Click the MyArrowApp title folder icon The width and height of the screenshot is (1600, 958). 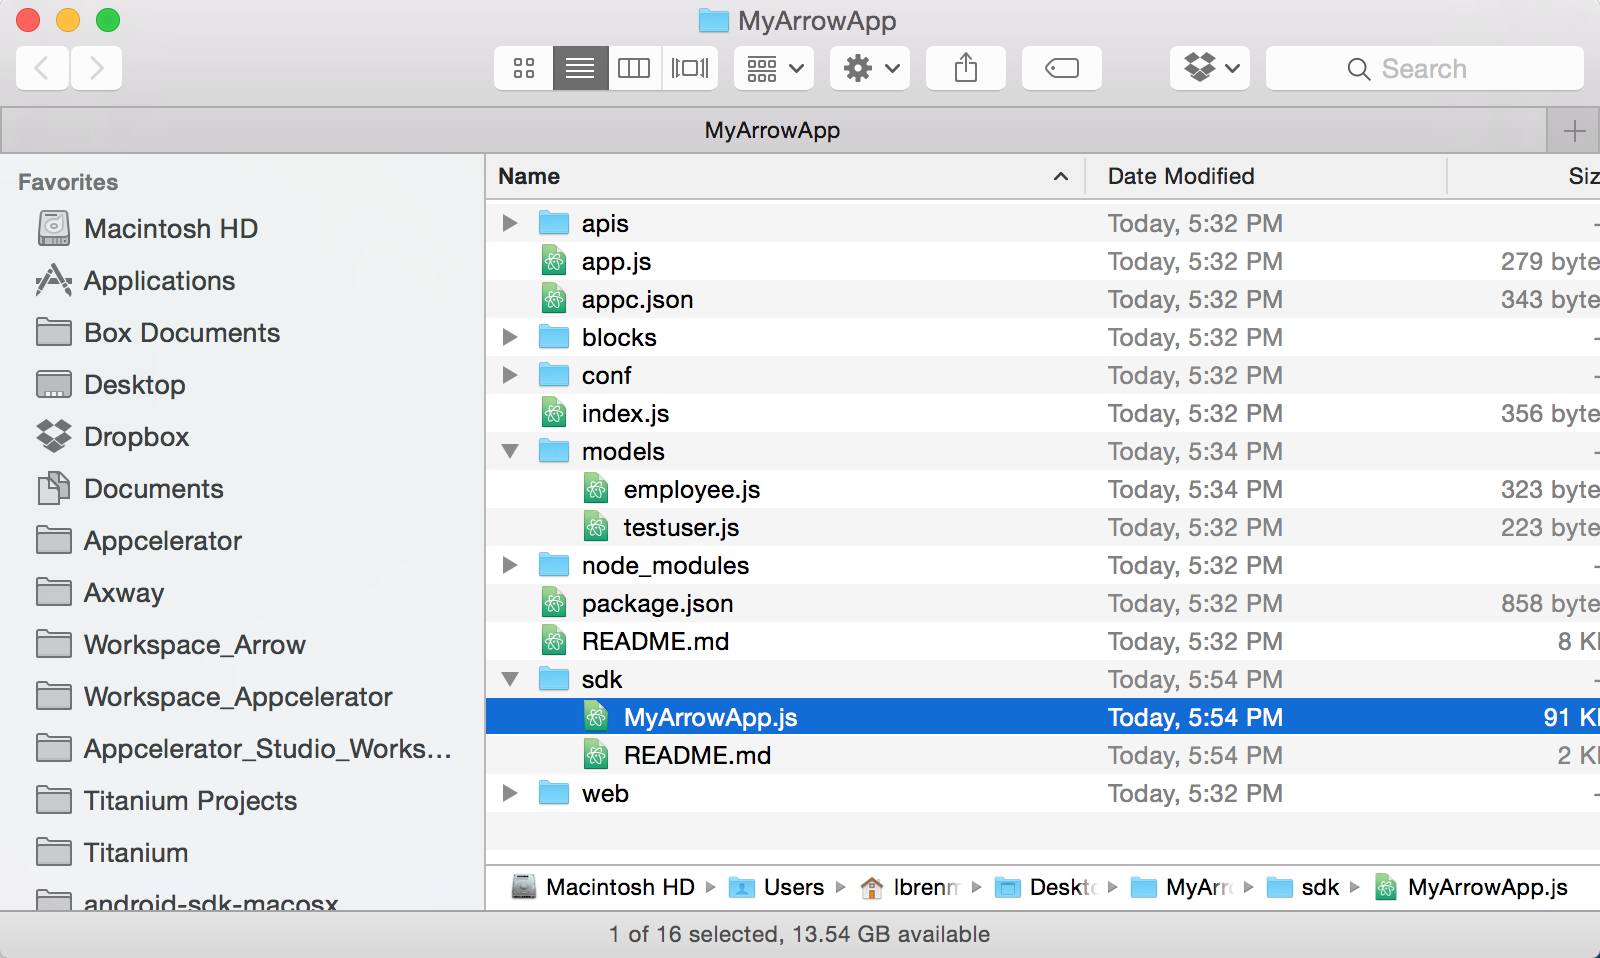tap(713, 20)
